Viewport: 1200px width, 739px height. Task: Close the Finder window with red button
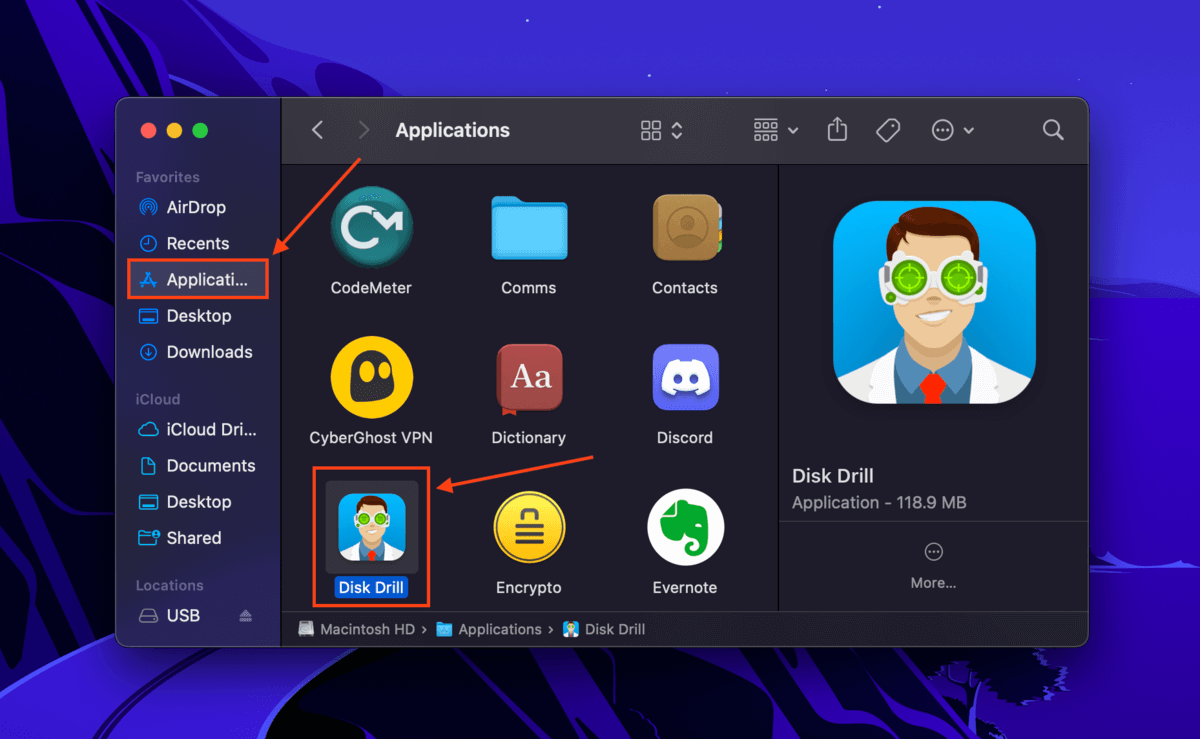click(148, 130)
